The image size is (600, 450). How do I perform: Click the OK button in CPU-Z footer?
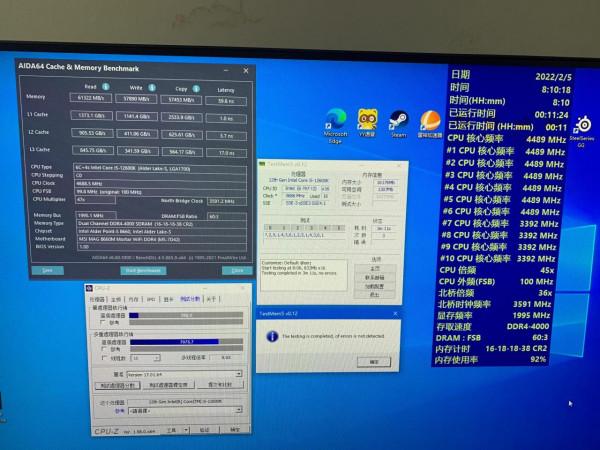(x=235, y=430)
